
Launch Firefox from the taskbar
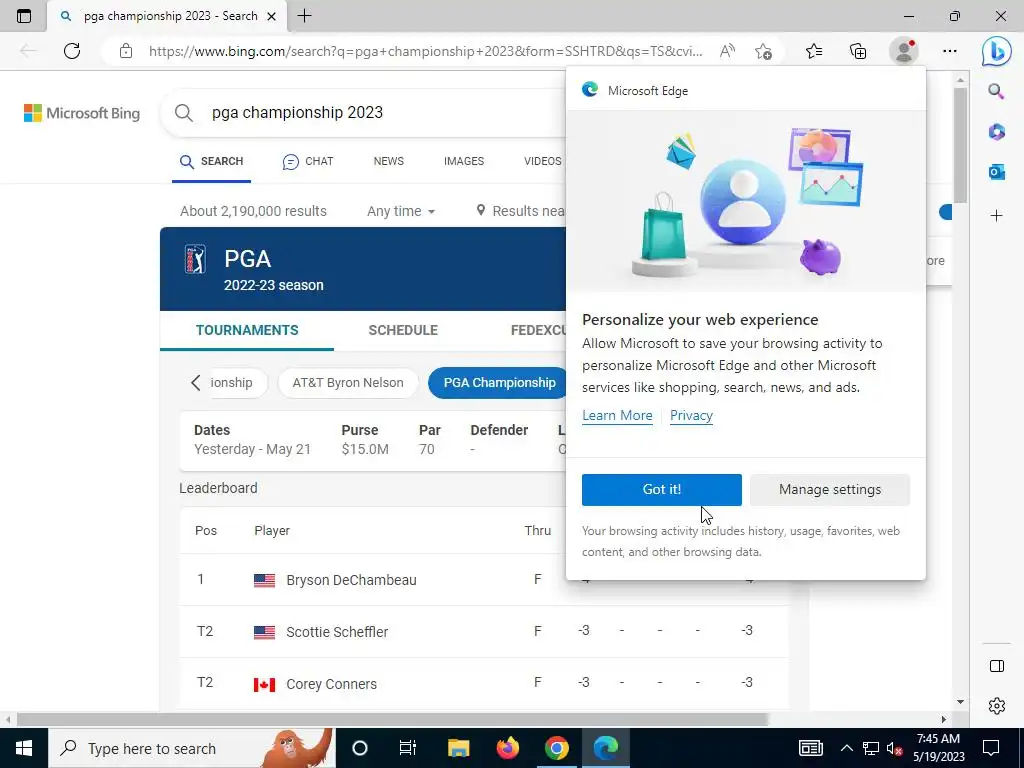(x=507, y=748)
